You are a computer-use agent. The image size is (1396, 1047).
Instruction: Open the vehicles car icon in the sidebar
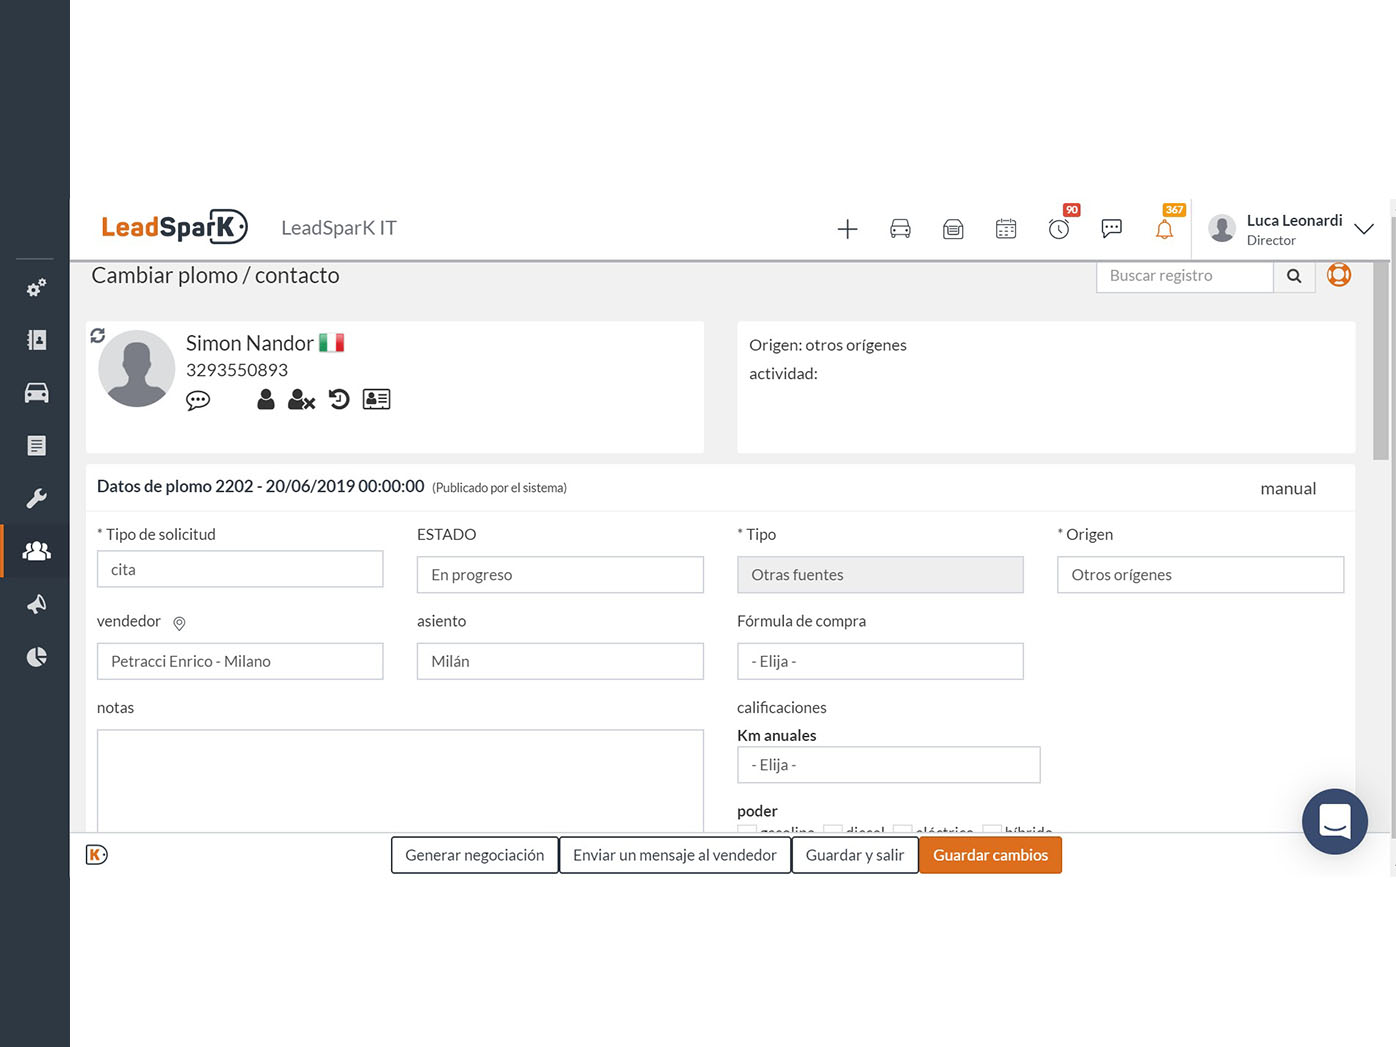point(36,393)
